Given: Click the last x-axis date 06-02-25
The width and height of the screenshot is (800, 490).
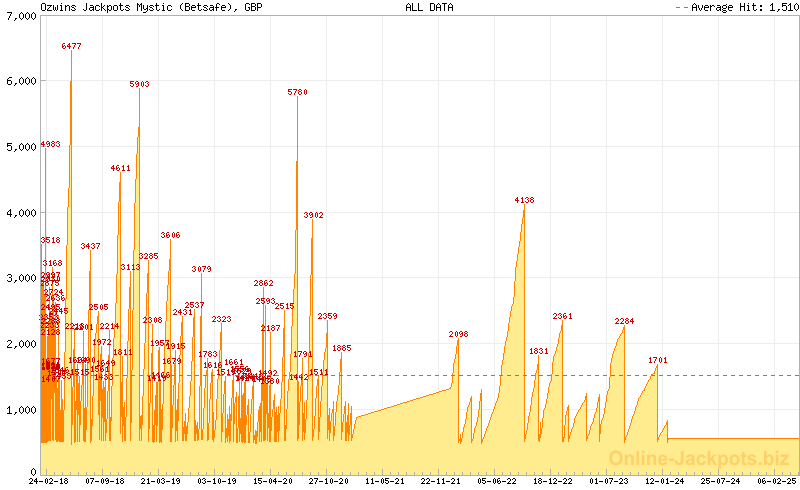Looking at the screenshot, I should (x=776, y=481).
